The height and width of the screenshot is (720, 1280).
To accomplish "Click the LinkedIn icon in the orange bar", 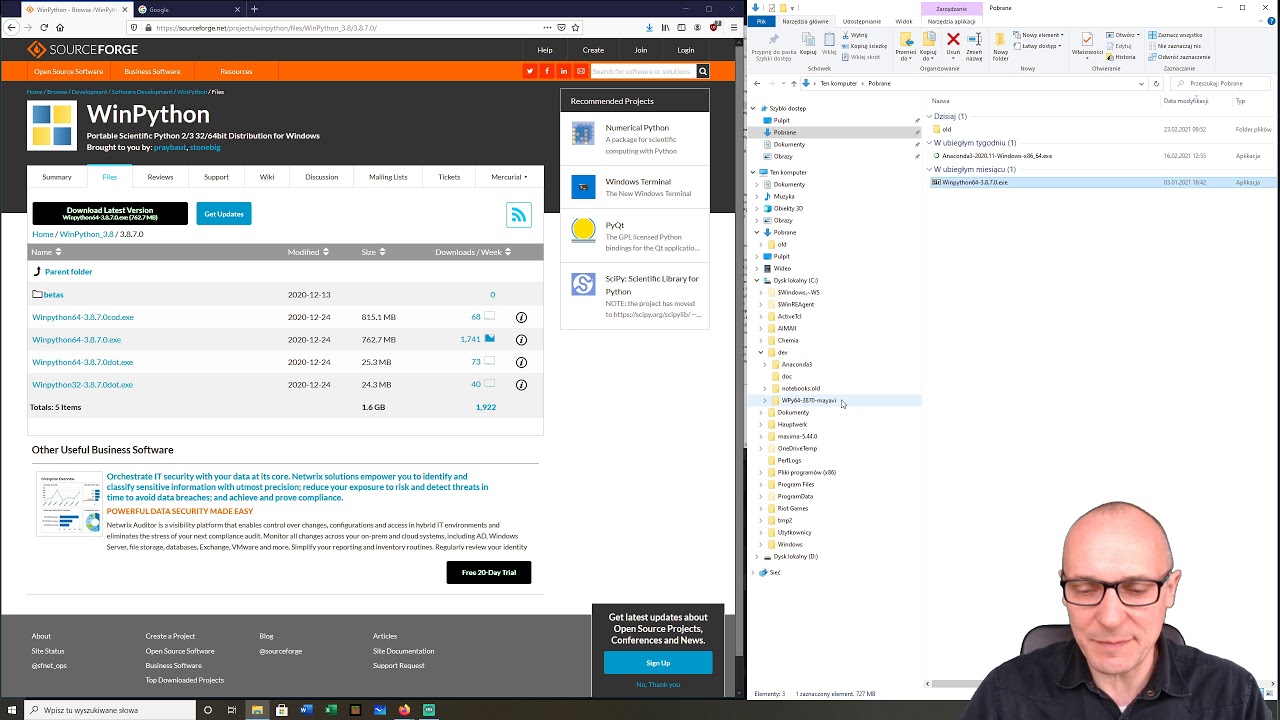I will tap(564, 71).
